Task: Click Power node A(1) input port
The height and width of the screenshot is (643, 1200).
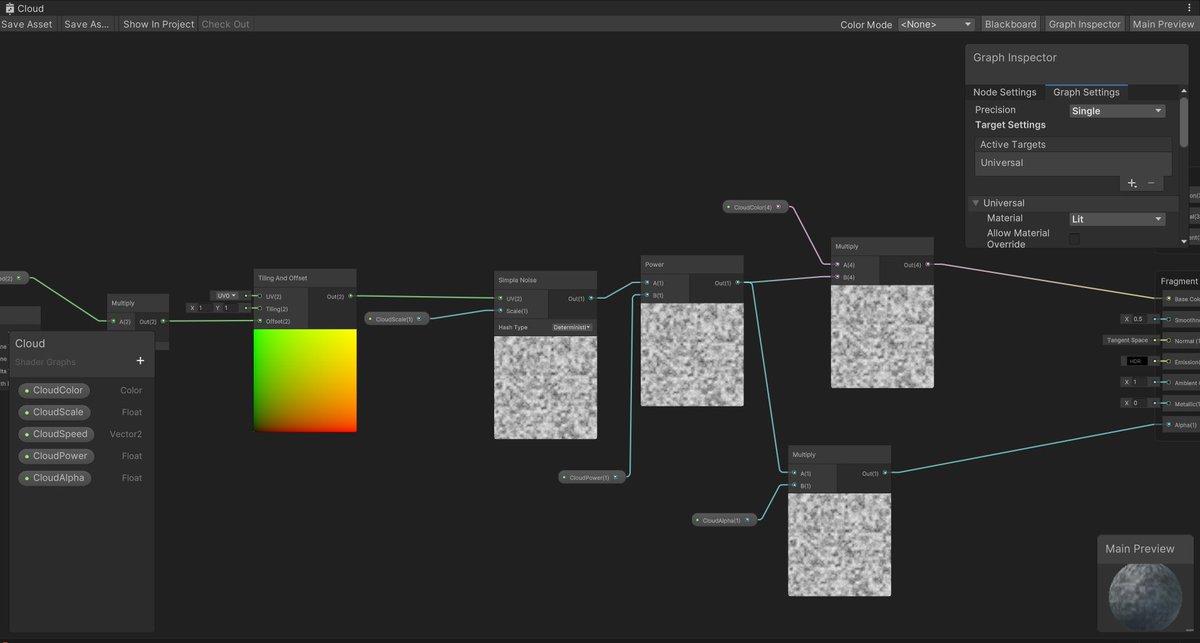Action: click(647, 283)
